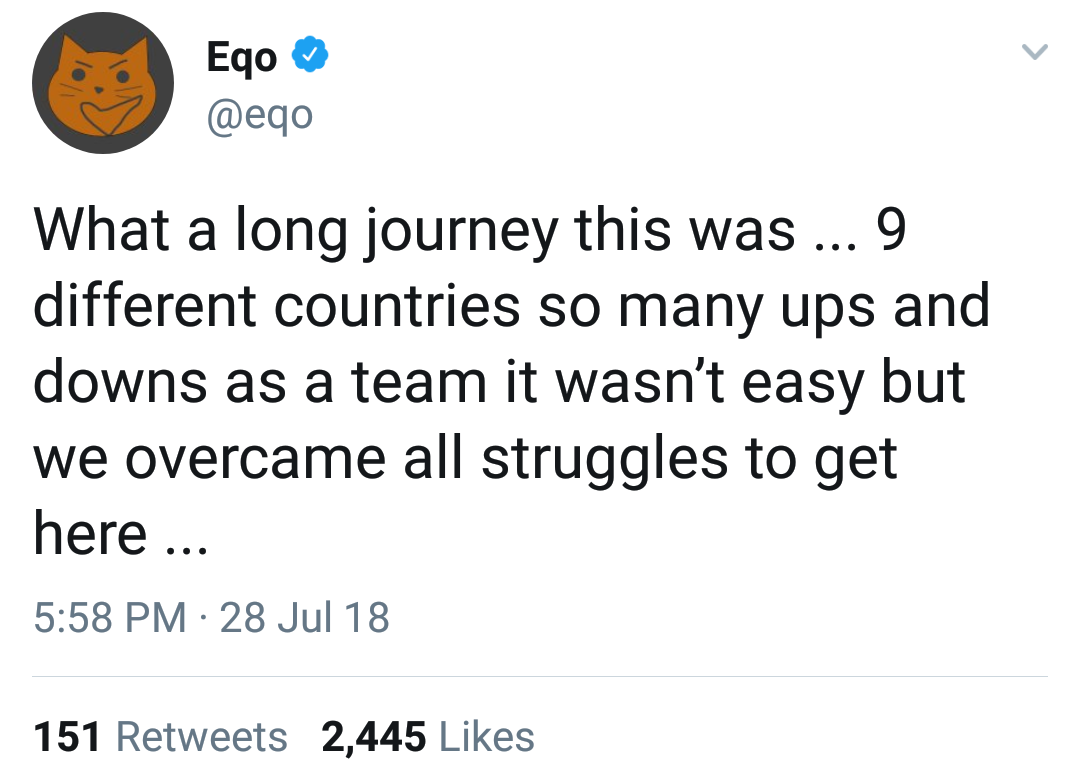
Task: Click the number 9 in the tweet
Action: point(889,232)
